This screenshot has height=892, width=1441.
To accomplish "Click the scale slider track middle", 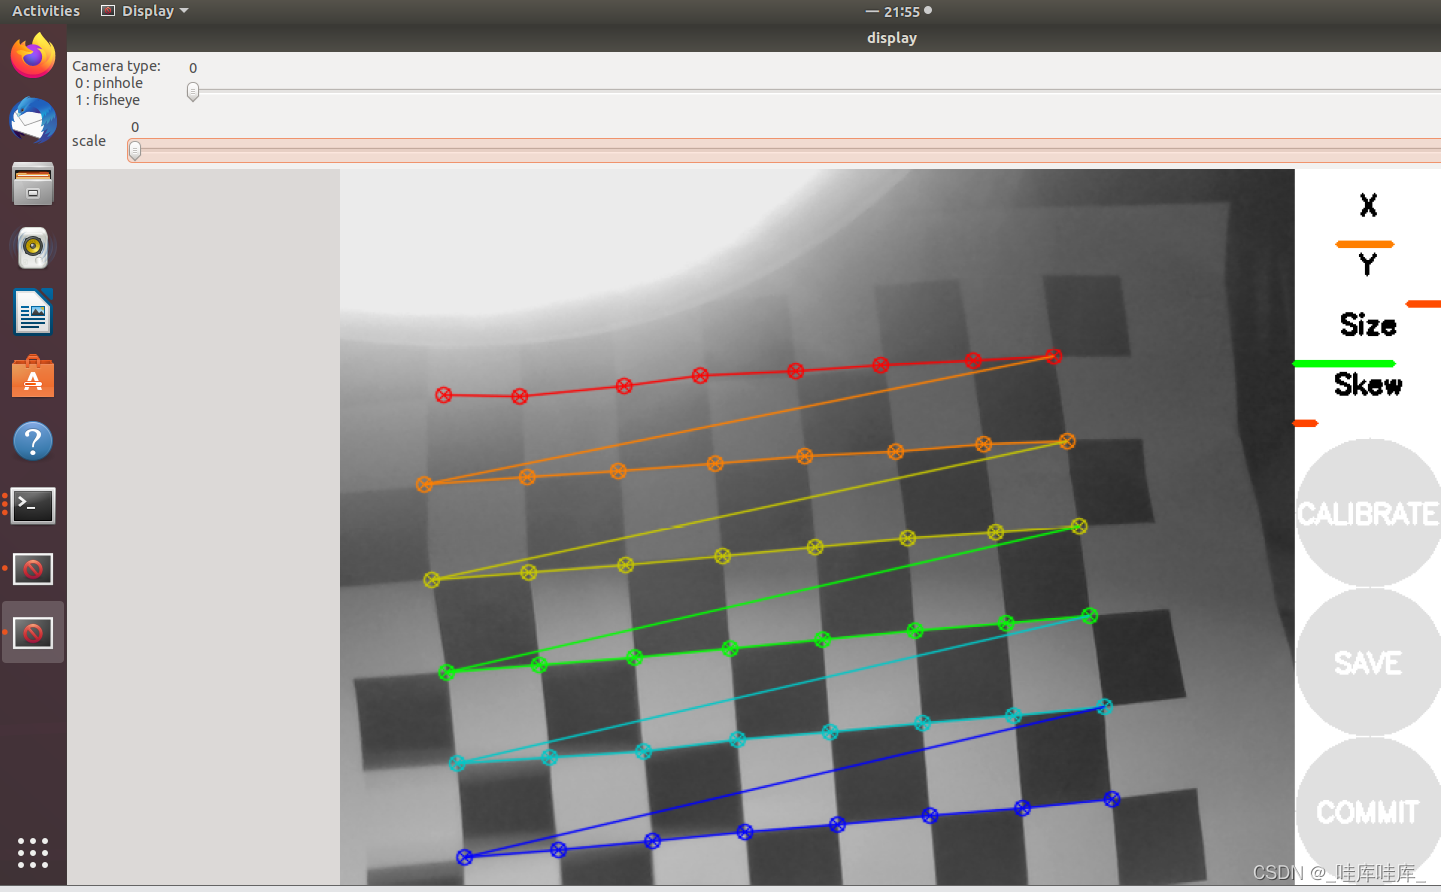I will pyautogui.click(x=784, y=151).
